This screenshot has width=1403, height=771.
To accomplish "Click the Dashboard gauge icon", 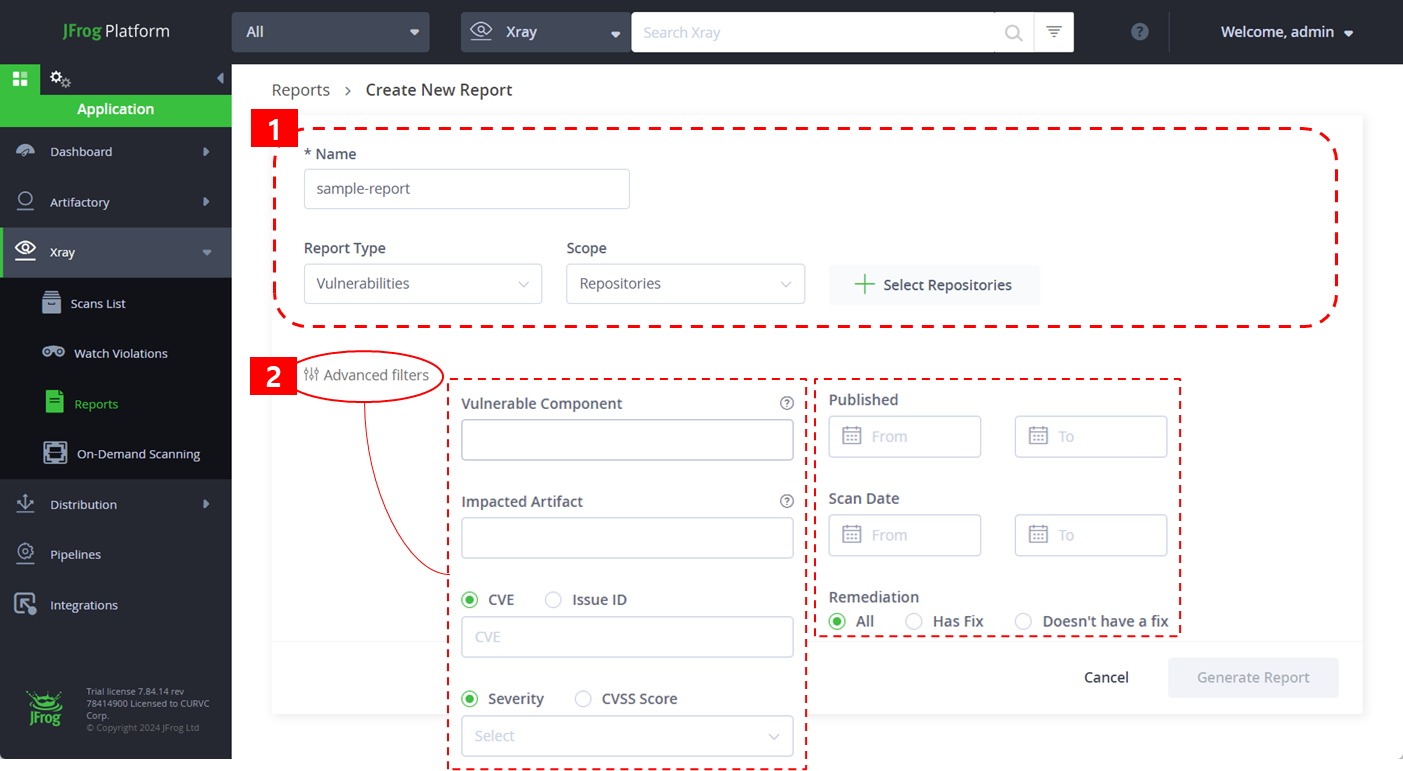I will coord(26,151).
